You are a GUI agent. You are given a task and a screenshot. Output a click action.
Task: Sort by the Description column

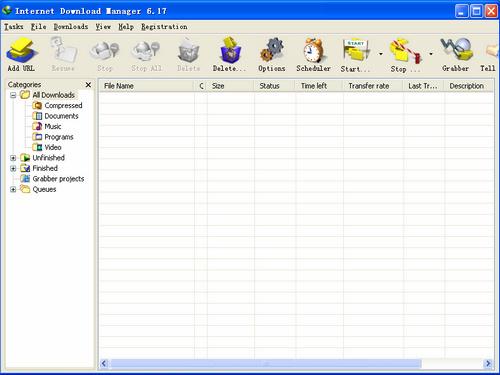coord(469,86)
